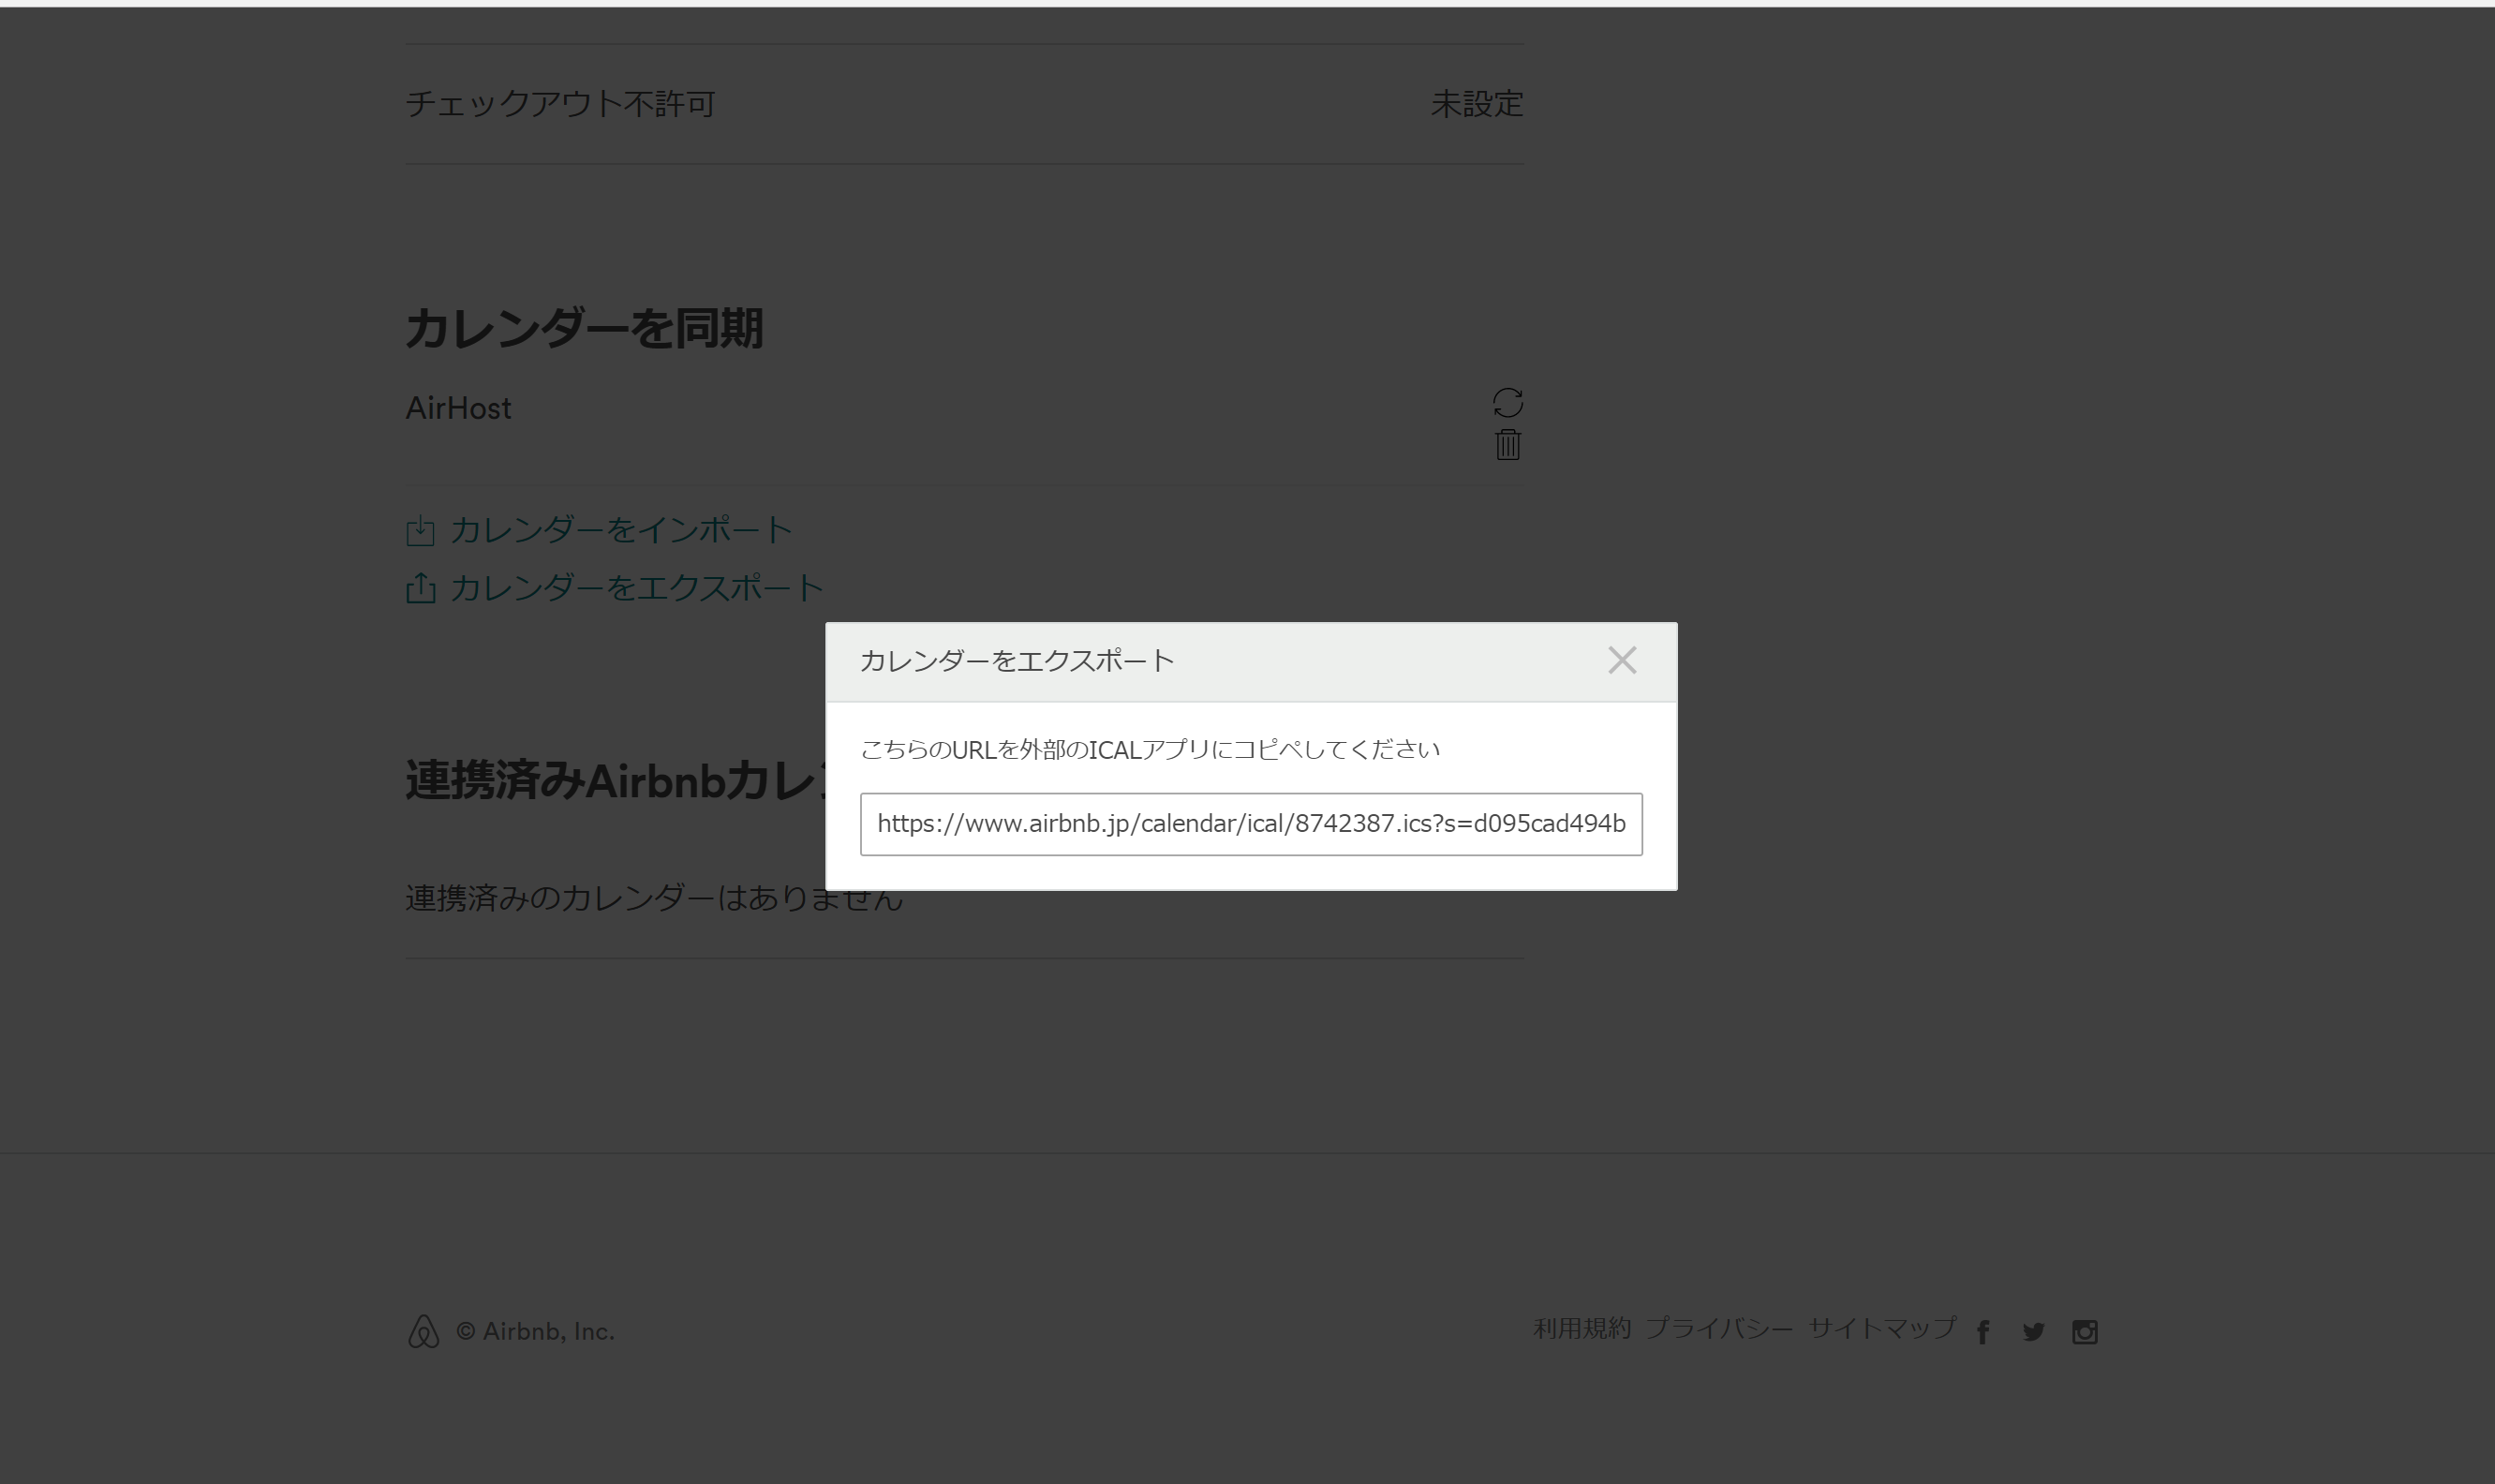
Task: Click the Airbnb logo in footer
Action: pos(423,1332)
